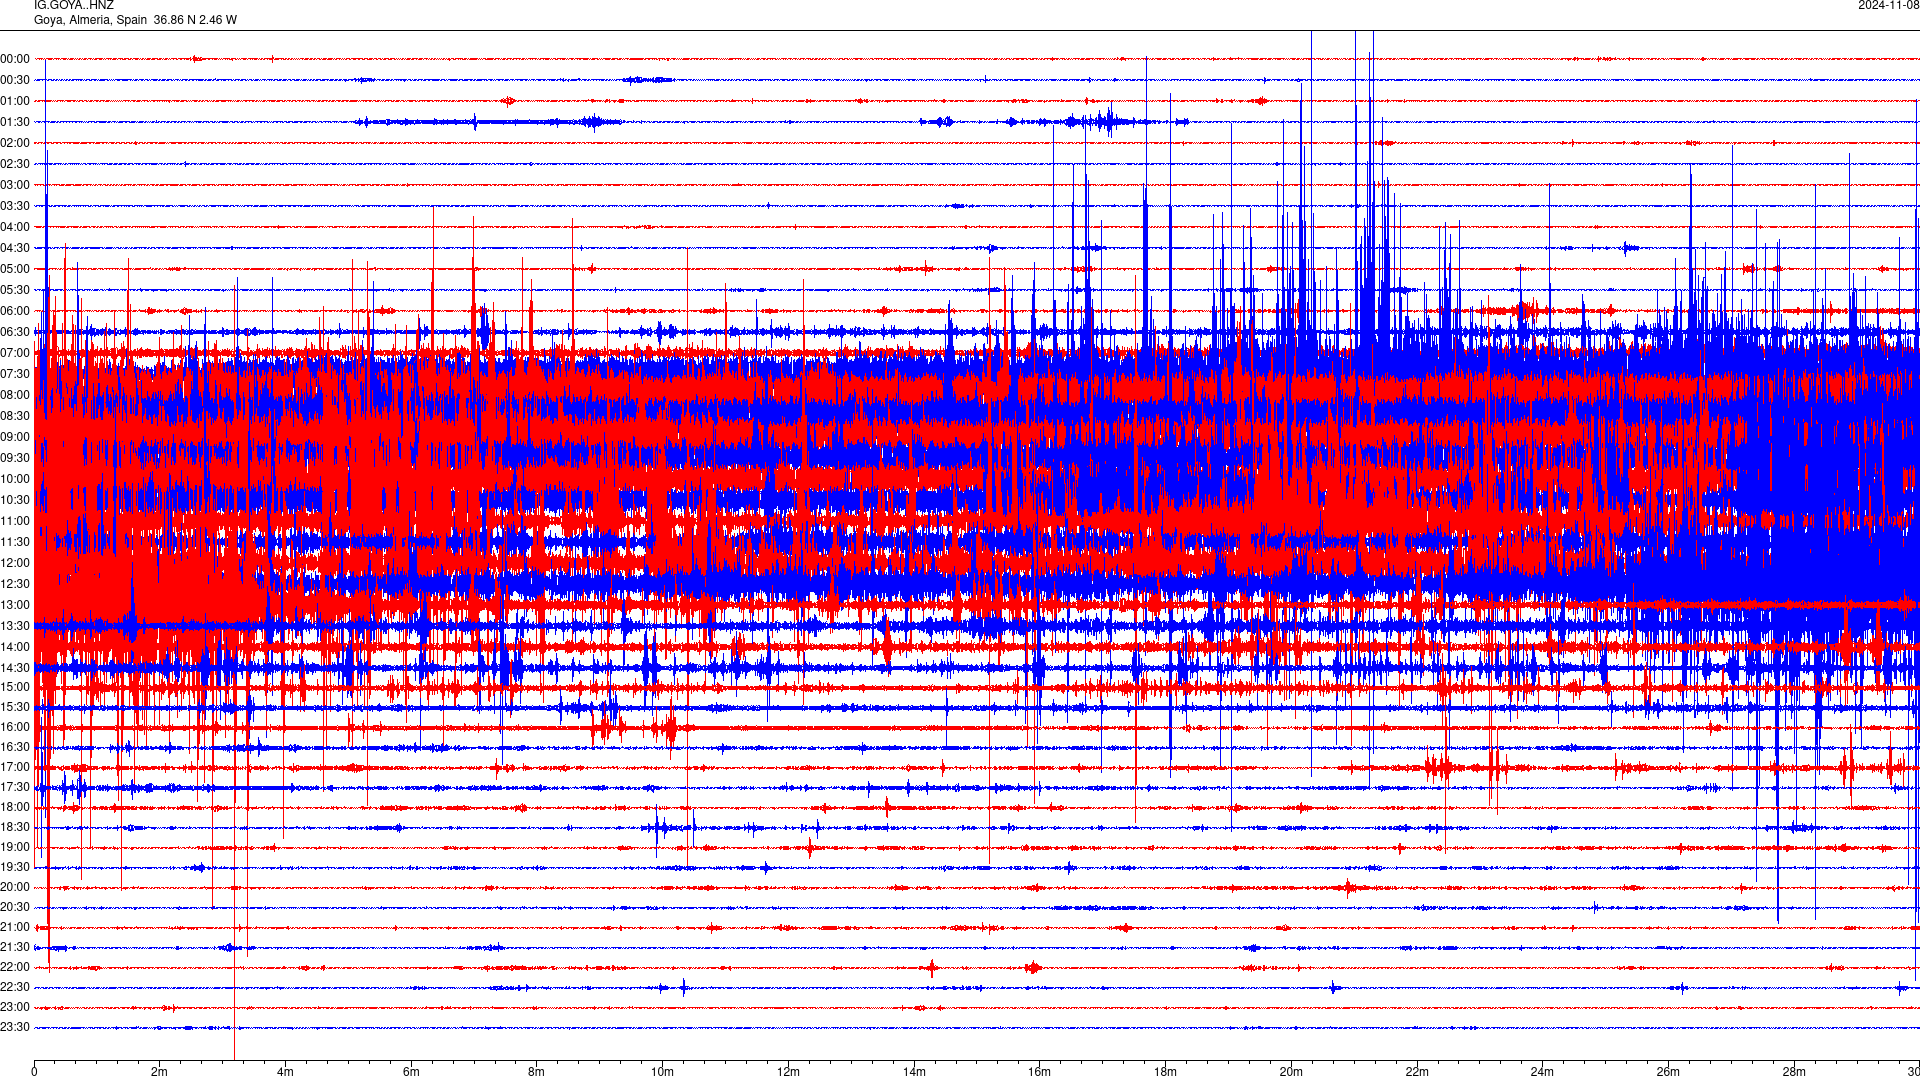Click the 22m mark on minute axis

(x=1417, y=1072)
